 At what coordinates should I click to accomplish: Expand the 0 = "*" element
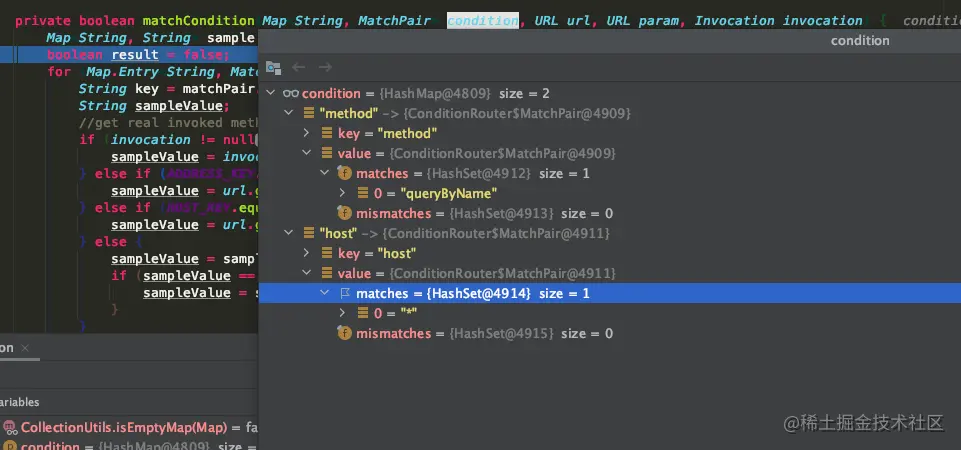(343, 313)
